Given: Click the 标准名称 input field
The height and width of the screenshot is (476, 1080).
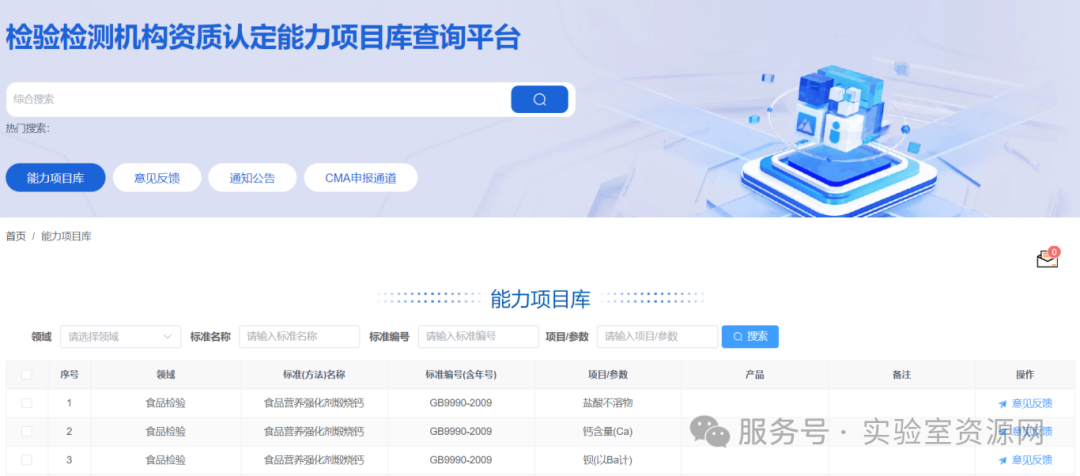Looking at the screenshot, I should pos(299,337).
